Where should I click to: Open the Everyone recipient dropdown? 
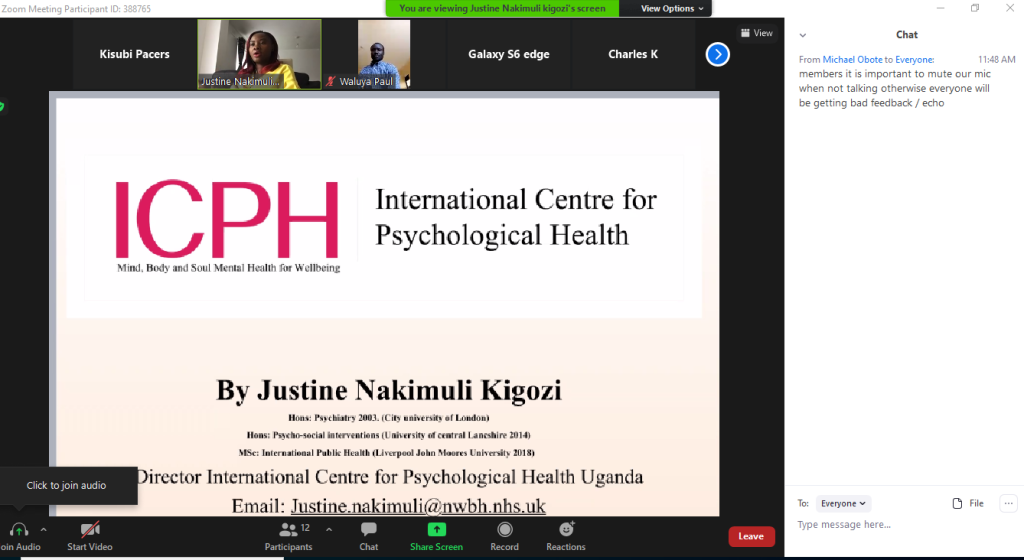click(843, 504)
